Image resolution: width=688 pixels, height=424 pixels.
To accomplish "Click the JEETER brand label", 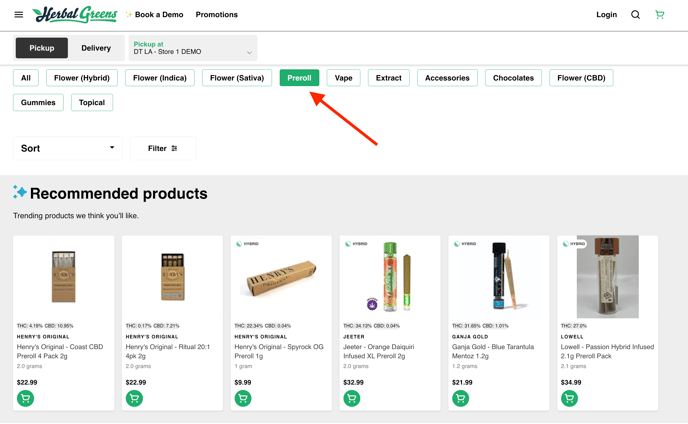I will pos(354,337).
